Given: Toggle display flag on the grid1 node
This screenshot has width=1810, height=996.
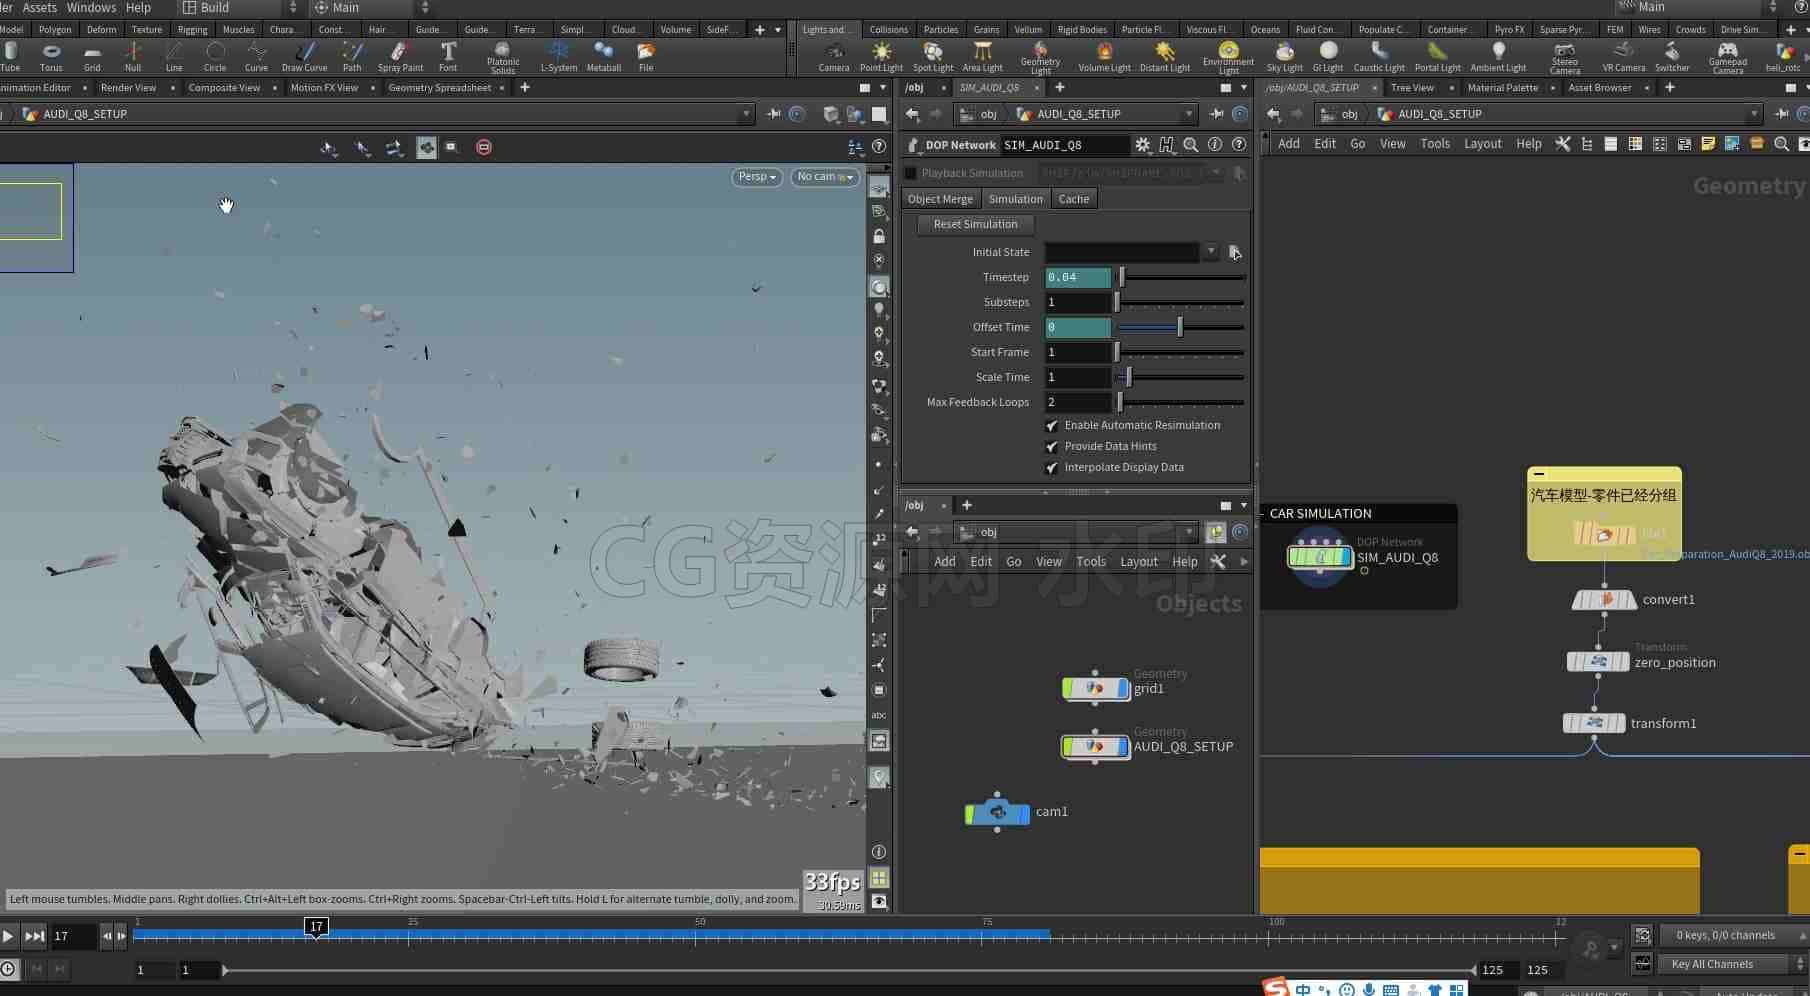Looking at the screenshot, I should pos(1124,688).
